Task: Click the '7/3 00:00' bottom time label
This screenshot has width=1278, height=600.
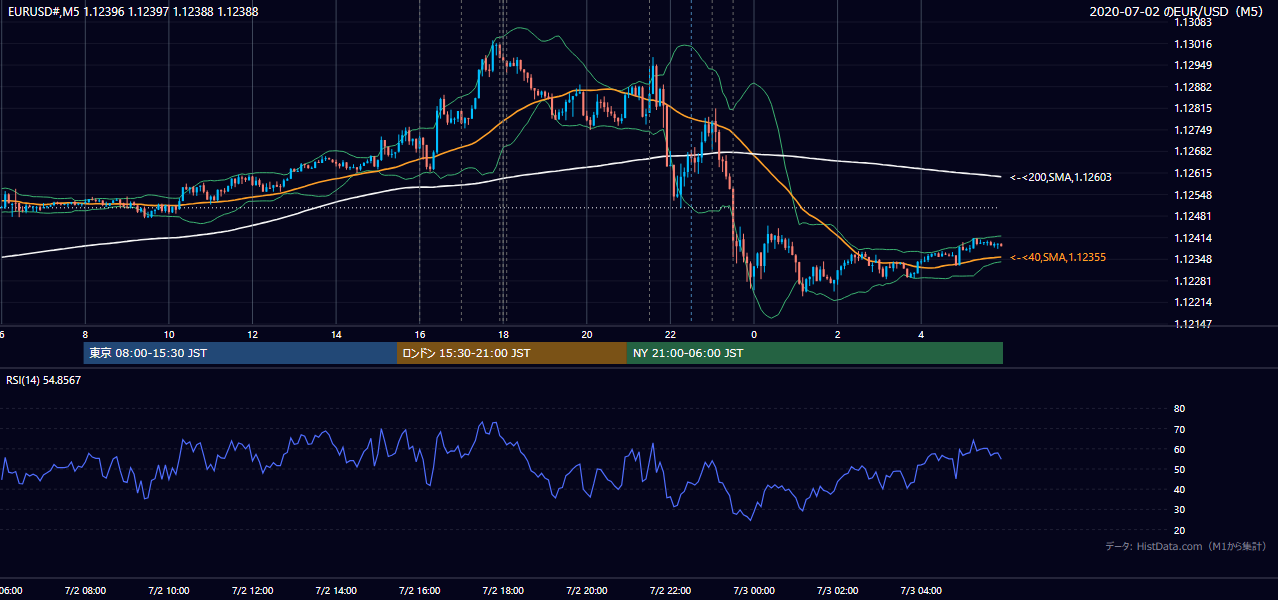Action: tap(754, 590)
